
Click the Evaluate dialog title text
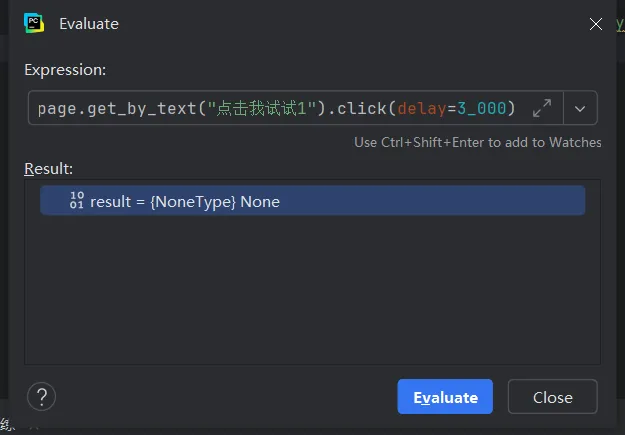(x=89, y=24)
